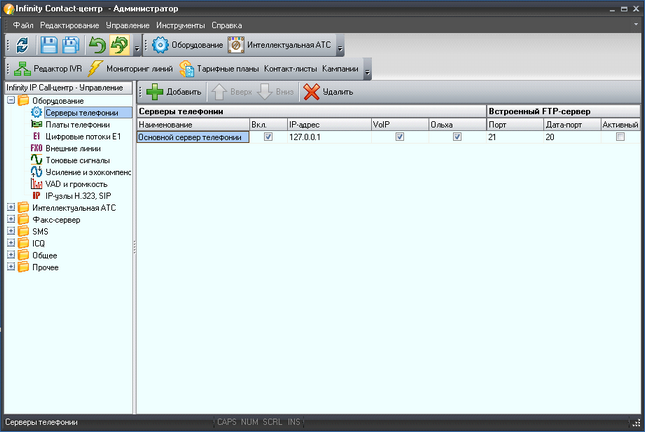Select Оборудование folder label in tree
This screenshot has width=645, height=432.
pos(58,101)
